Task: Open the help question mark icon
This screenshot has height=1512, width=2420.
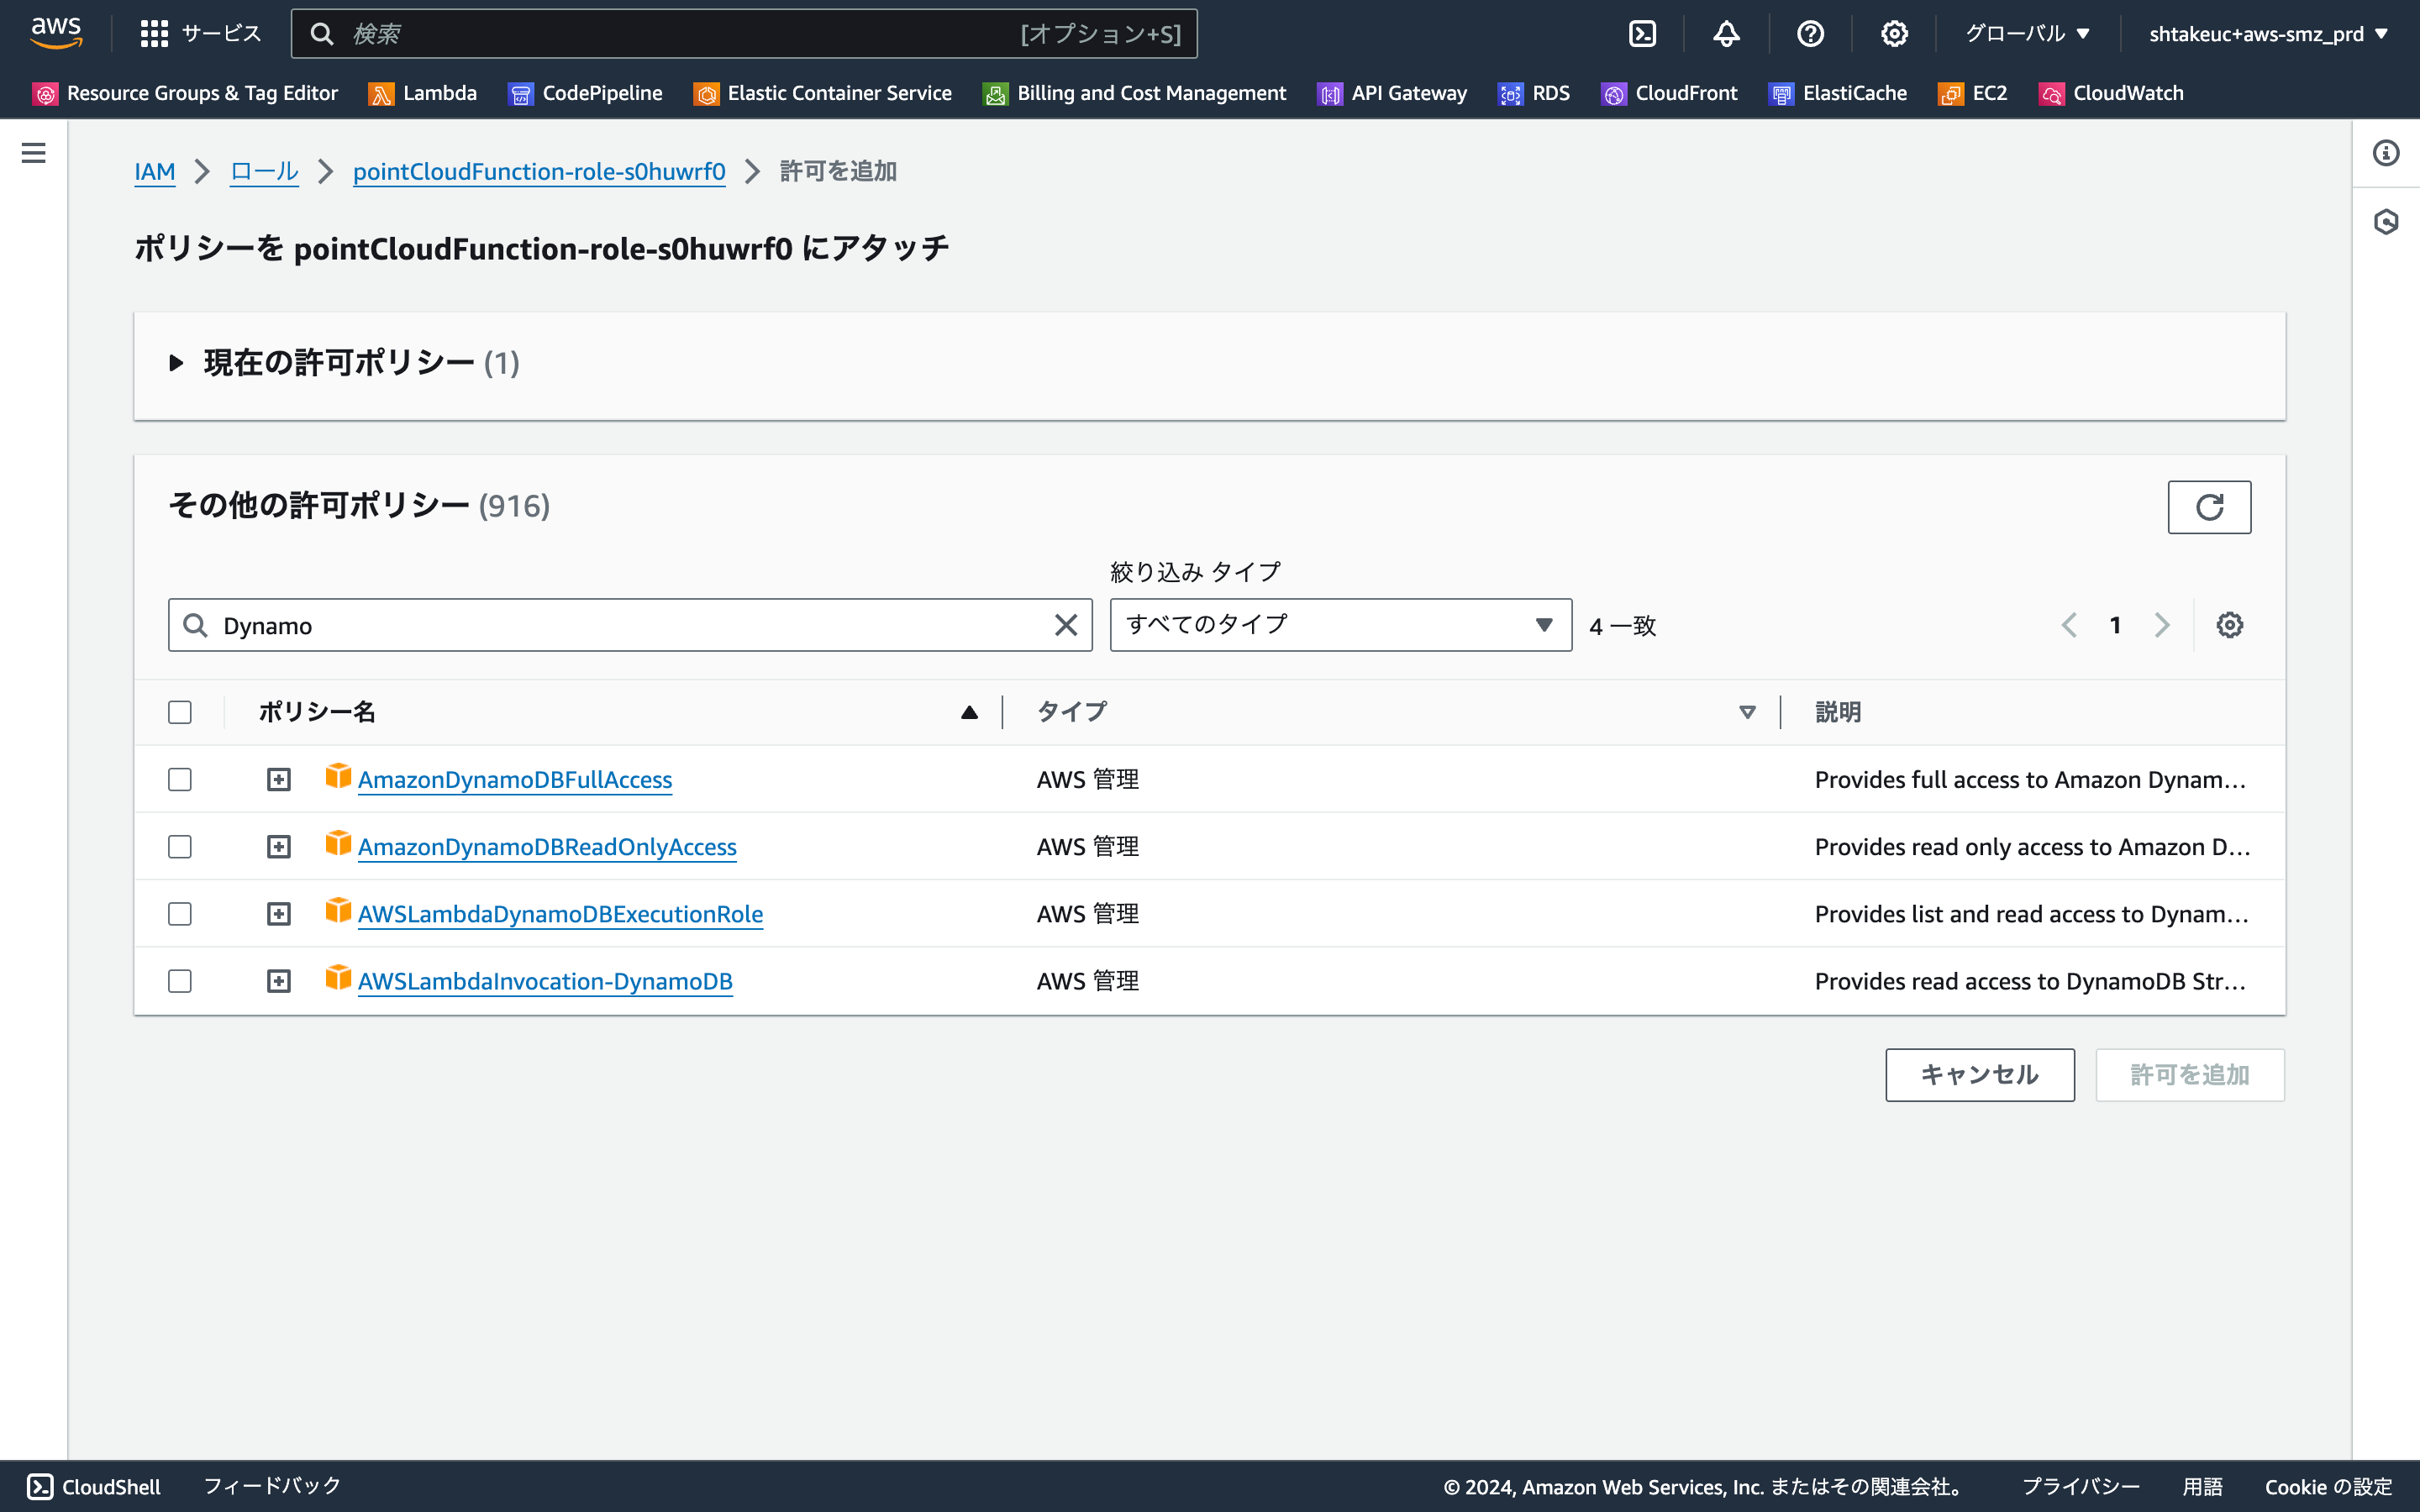Action: [1810, 34]
